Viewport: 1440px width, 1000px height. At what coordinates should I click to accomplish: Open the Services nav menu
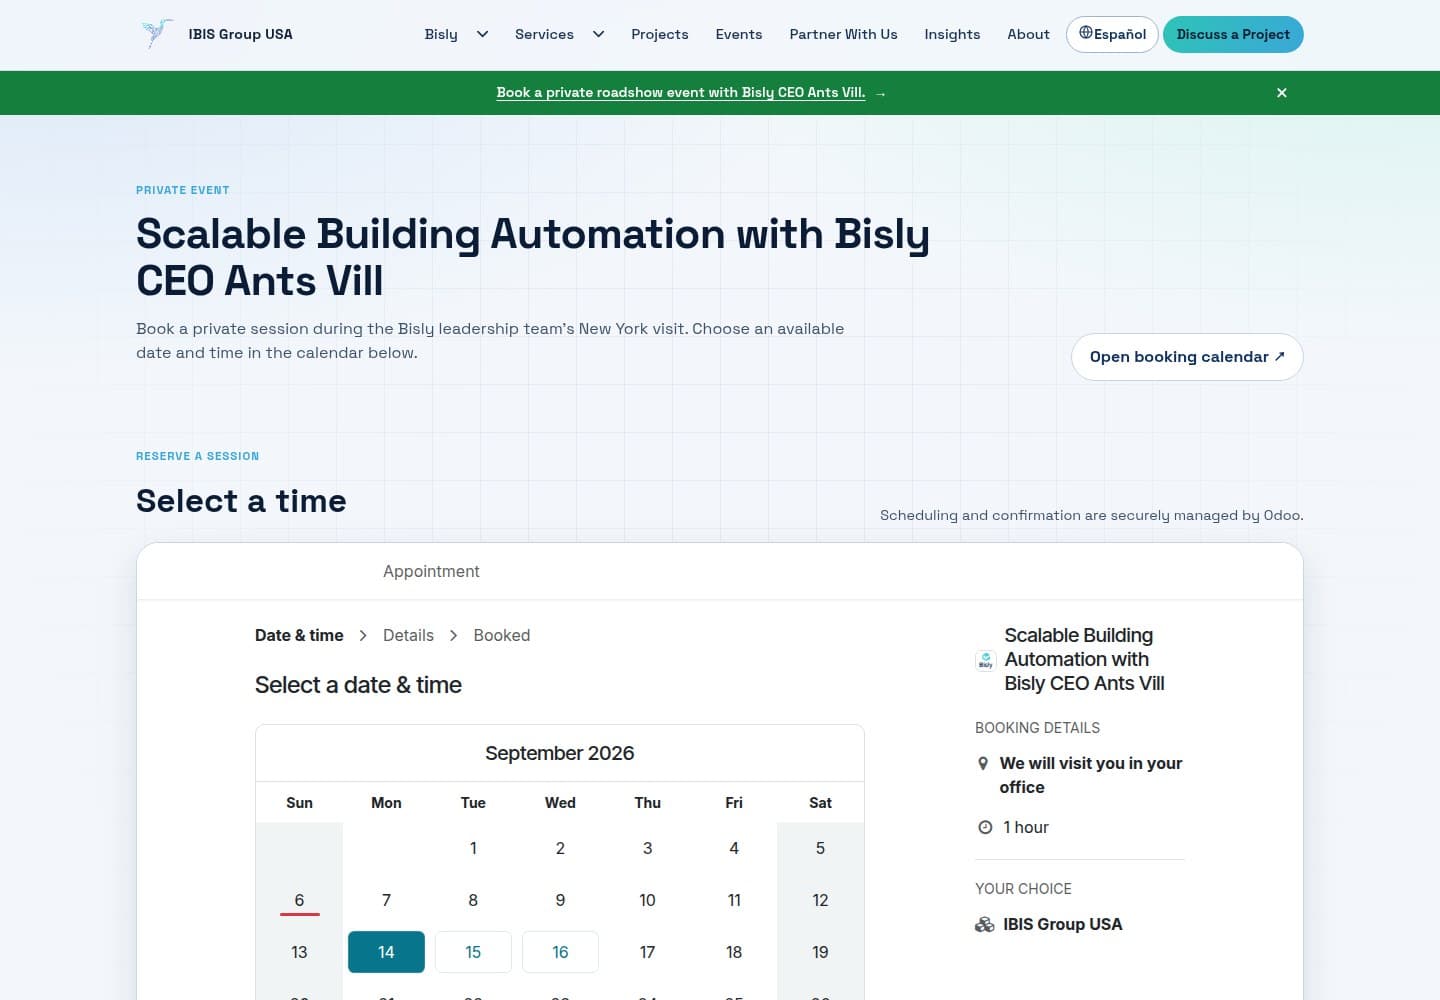[544, 34]
